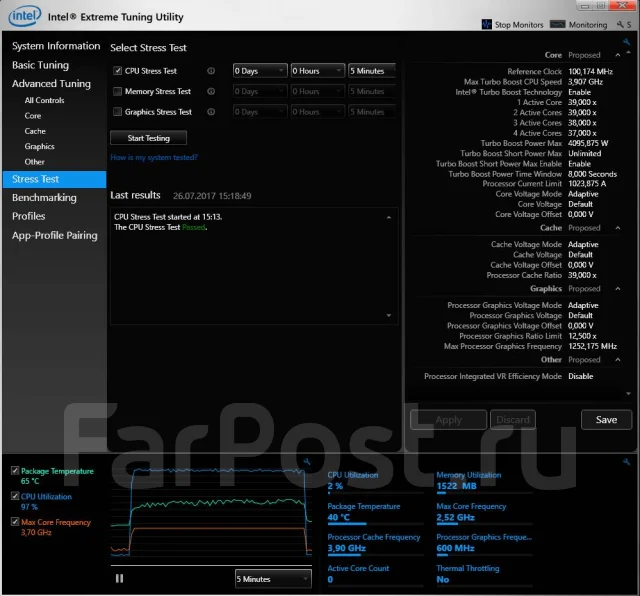Open the graph time span 5 Minutes dropdown
Image resolution: width=640 pixels, height=596 pixels.
(x=273, y=579)
